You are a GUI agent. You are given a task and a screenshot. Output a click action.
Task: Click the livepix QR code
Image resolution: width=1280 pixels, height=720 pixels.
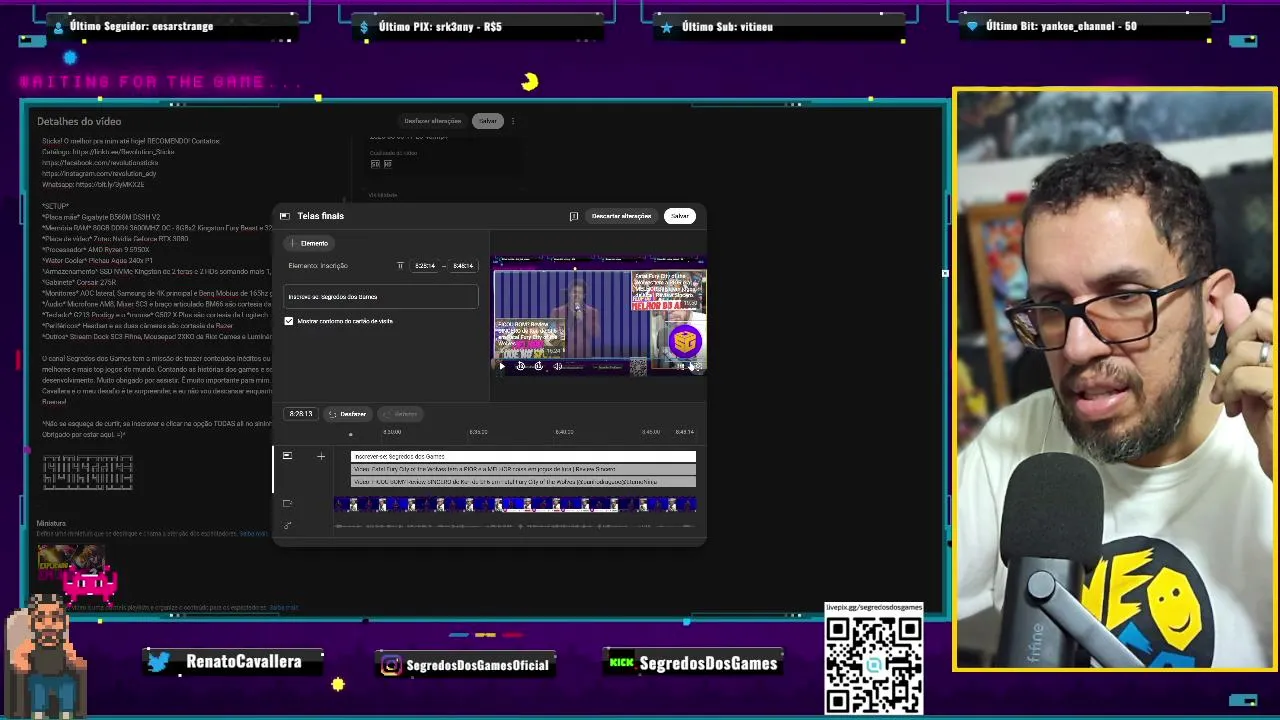(x=873, y=664)
